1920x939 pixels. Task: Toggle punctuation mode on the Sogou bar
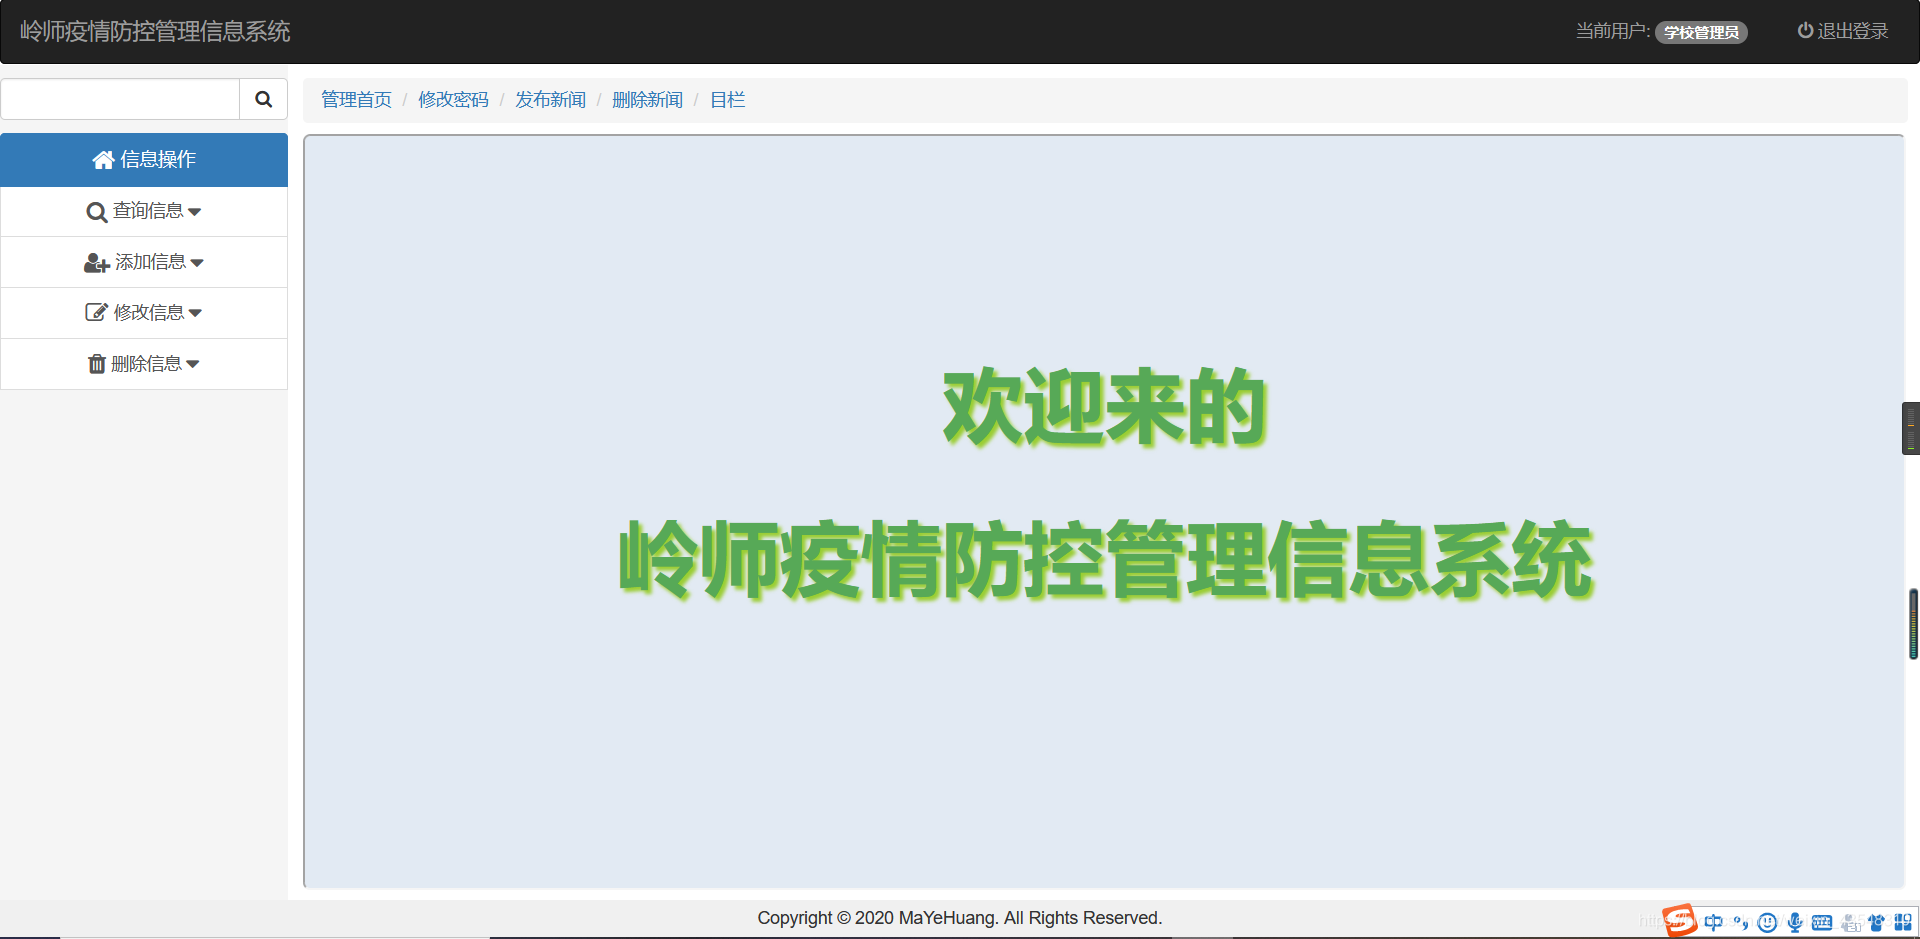[1741, 921]
